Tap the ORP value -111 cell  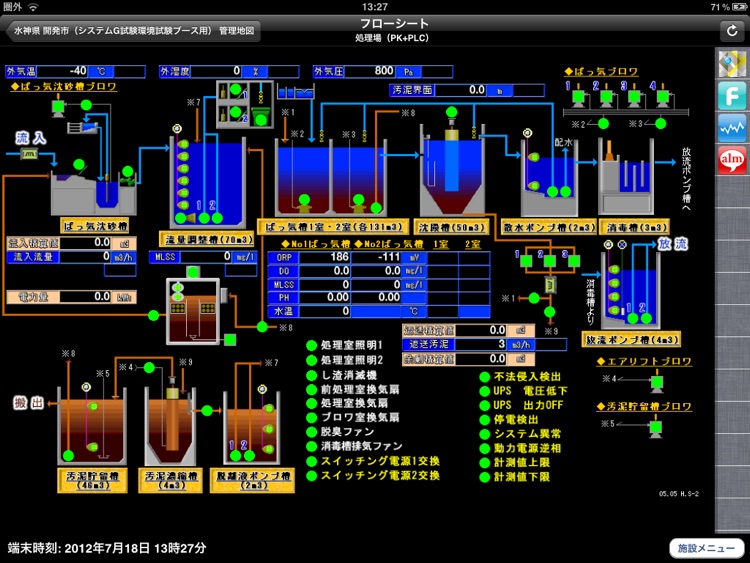[x=376, y=257]
